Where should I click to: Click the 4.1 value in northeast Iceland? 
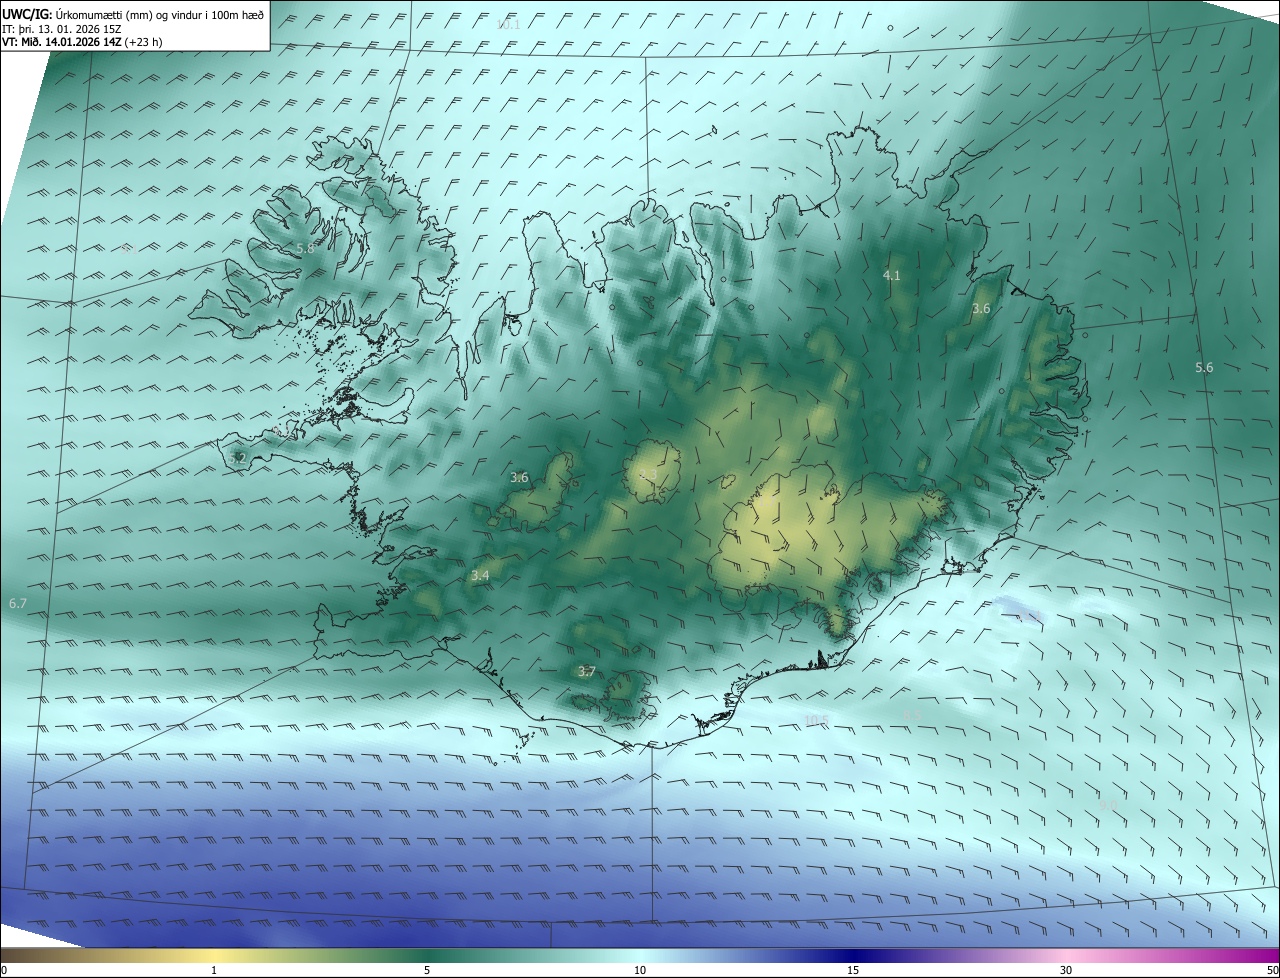tap(891, 275)
